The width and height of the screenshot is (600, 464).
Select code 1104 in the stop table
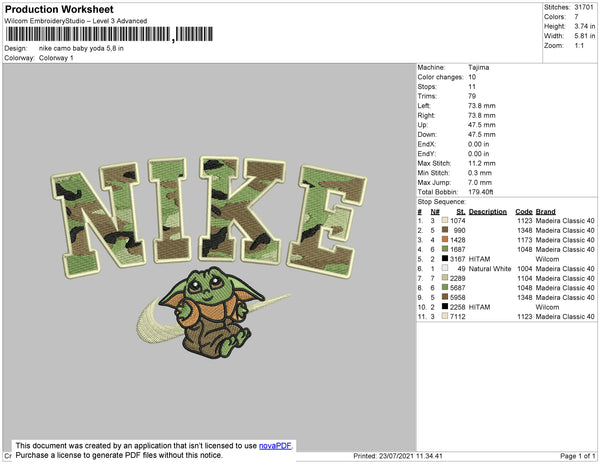point(525,278)
